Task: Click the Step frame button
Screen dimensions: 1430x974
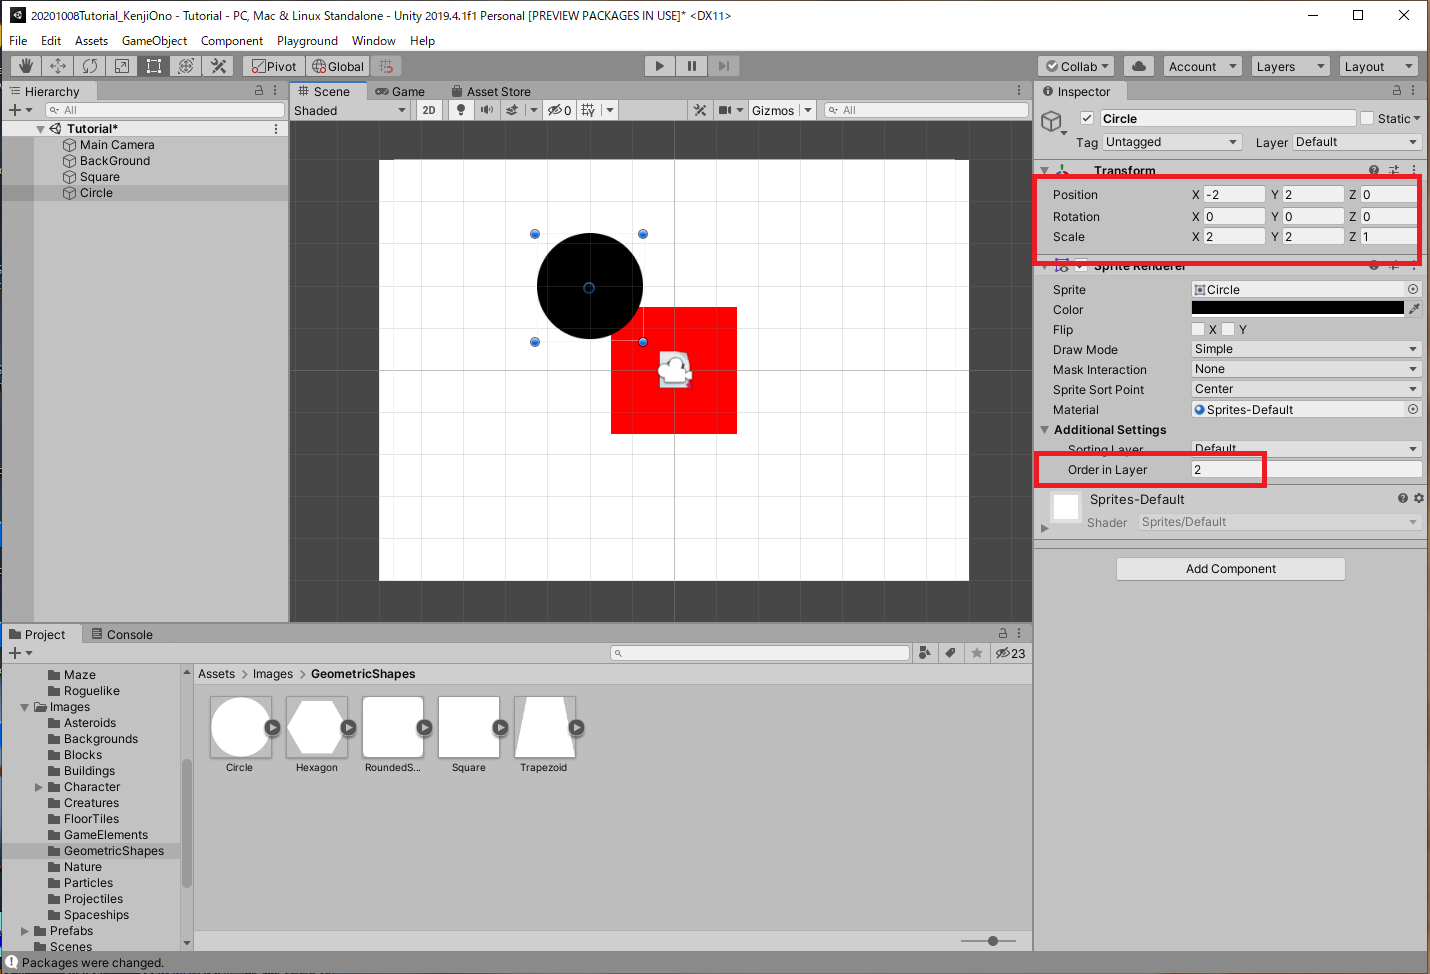Action: click(x=723, y=66)
